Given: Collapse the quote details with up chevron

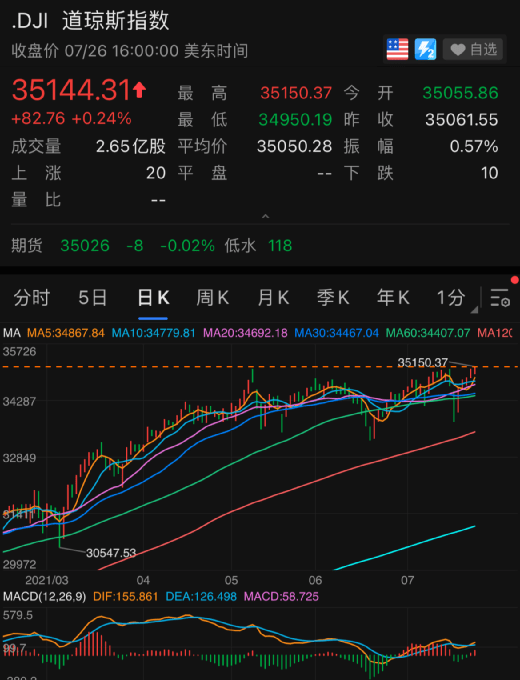Looking at the screenshot, I should point(265,216).
